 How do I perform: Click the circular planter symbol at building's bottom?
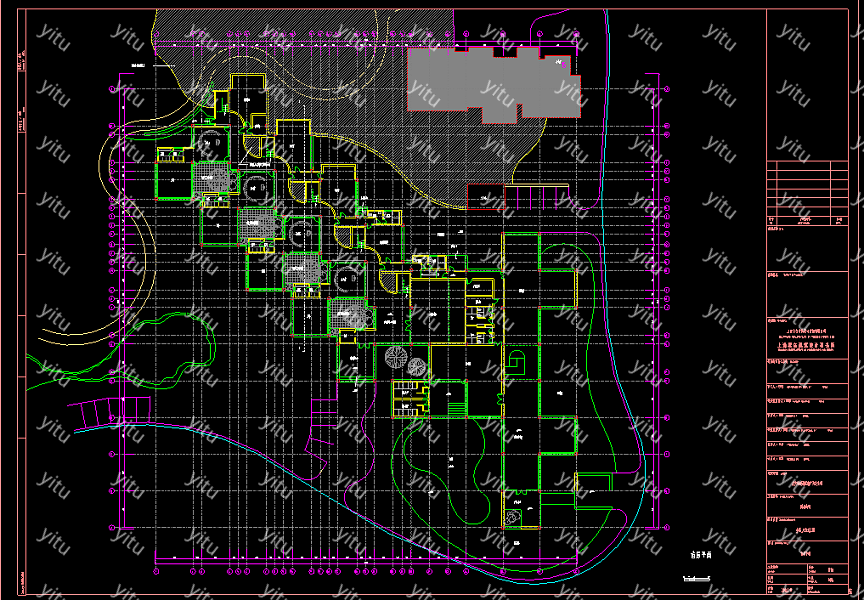tap(513, 517)
